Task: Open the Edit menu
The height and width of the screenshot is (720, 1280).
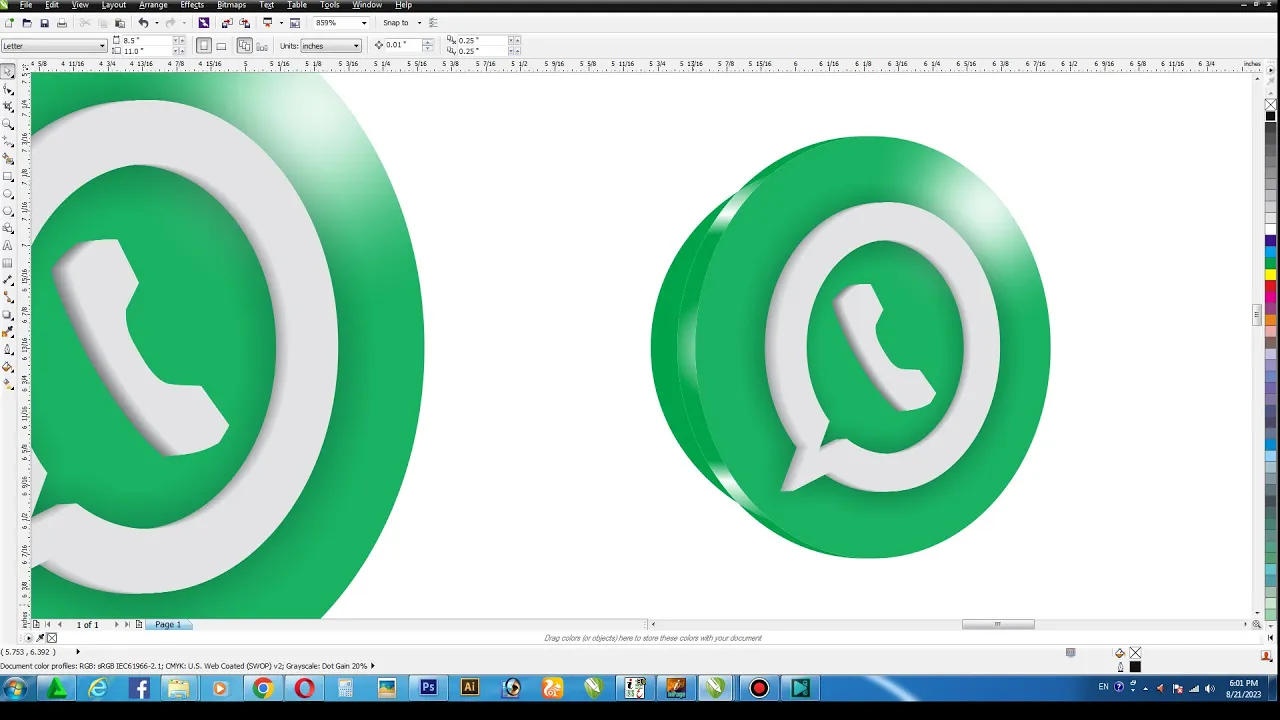Action: tap(51, 5)
